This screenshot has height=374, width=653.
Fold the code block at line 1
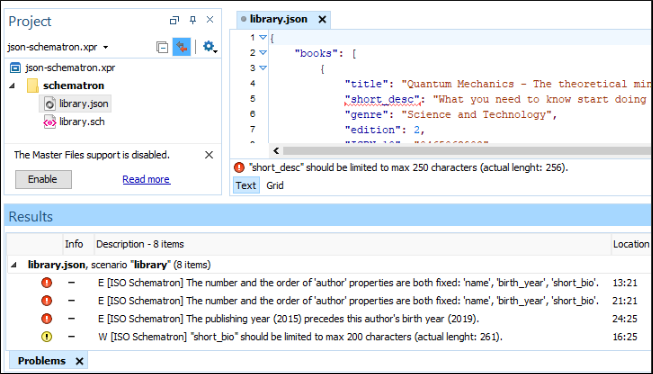(x=263, y=37)
